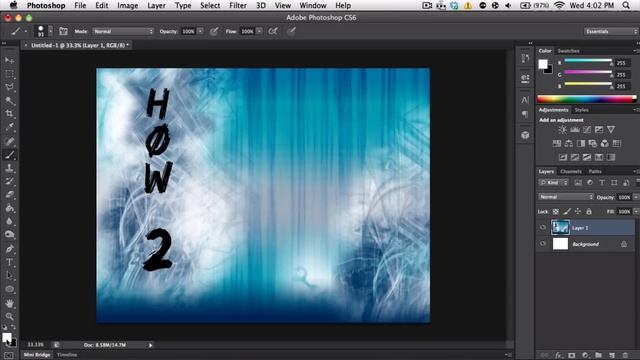Screen dimensions: 640x360
Task: Switch to the Styles tab
Action: coord(581,110)
